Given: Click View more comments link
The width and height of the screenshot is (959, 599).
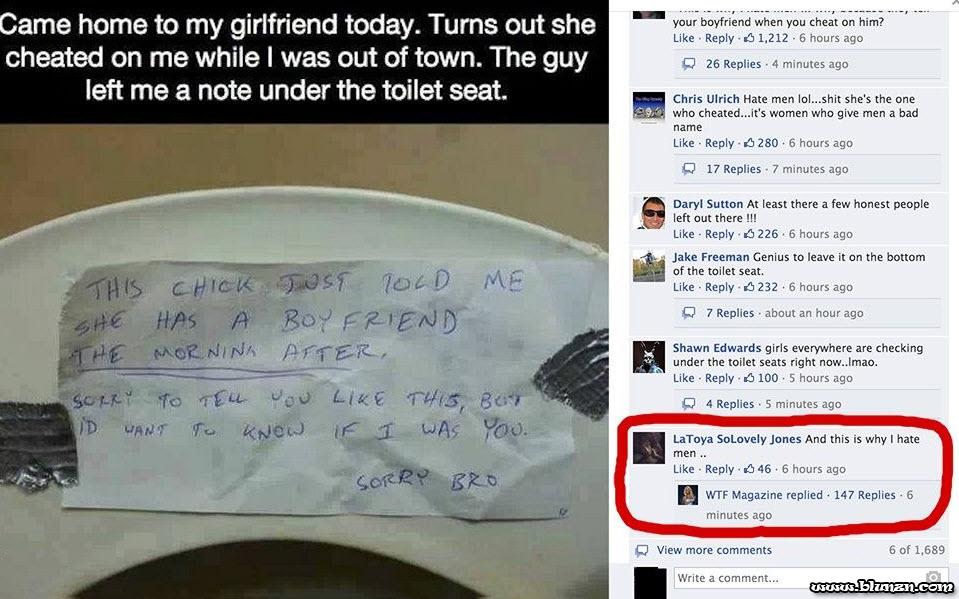Looking at the screenshot, I should 714,550.
